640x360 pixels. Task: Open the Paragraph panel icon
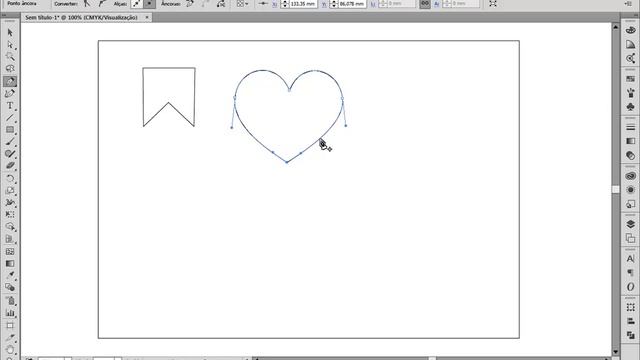coord(631,273)
